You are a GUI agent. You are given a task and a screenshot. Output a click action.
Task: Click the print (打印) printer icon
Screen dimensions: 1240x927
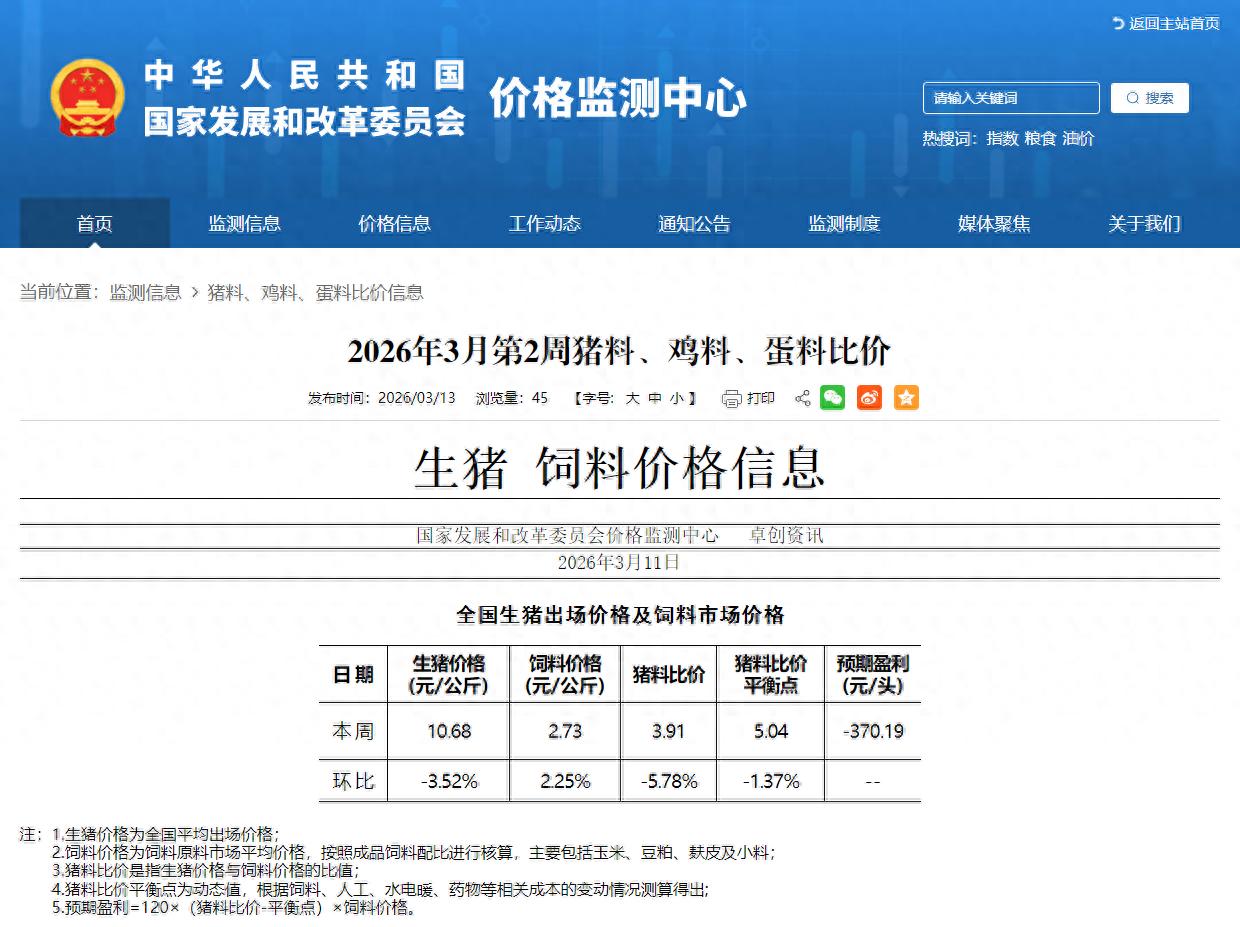[x=731, y=399]
